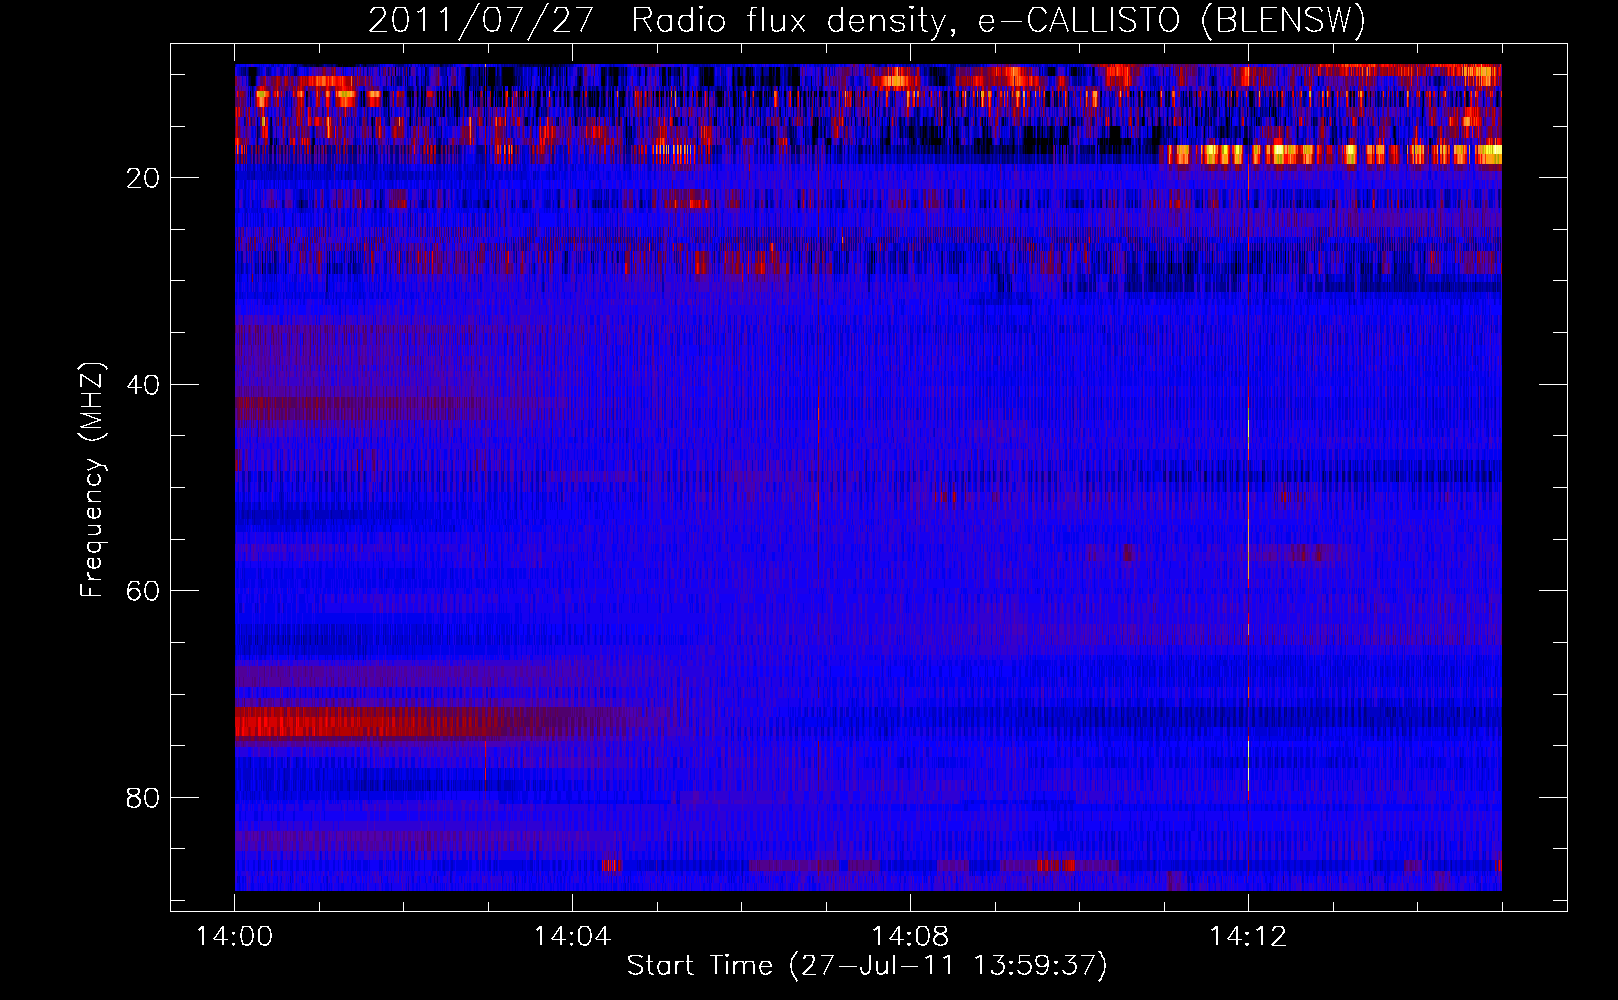1618x1000 pixels.
Task: Click the "Frequency (MHZ)" axis label
Action: (91, 480)
